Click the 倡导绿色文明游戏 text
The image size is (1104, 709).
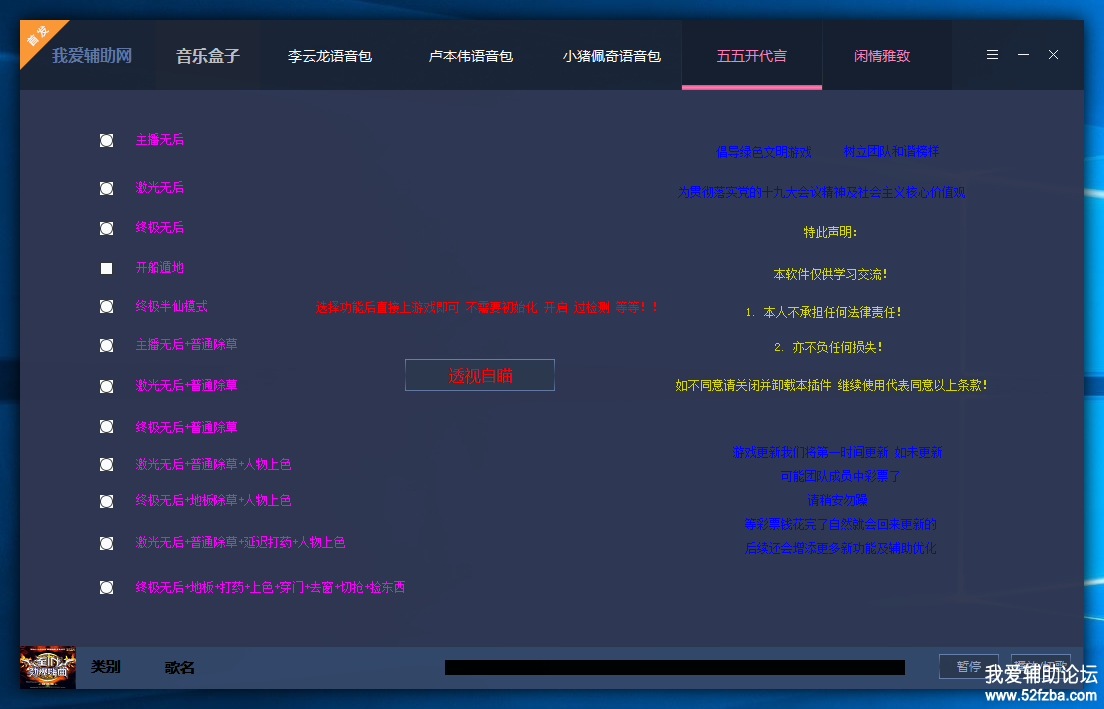(x=764, y=151)
